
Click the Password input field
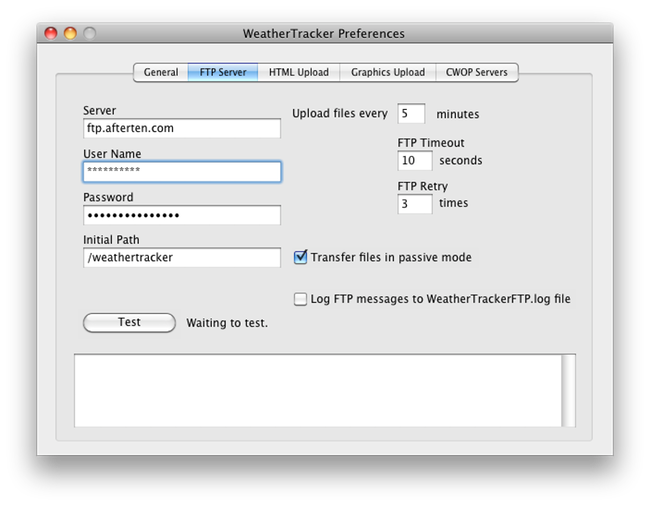182,215
